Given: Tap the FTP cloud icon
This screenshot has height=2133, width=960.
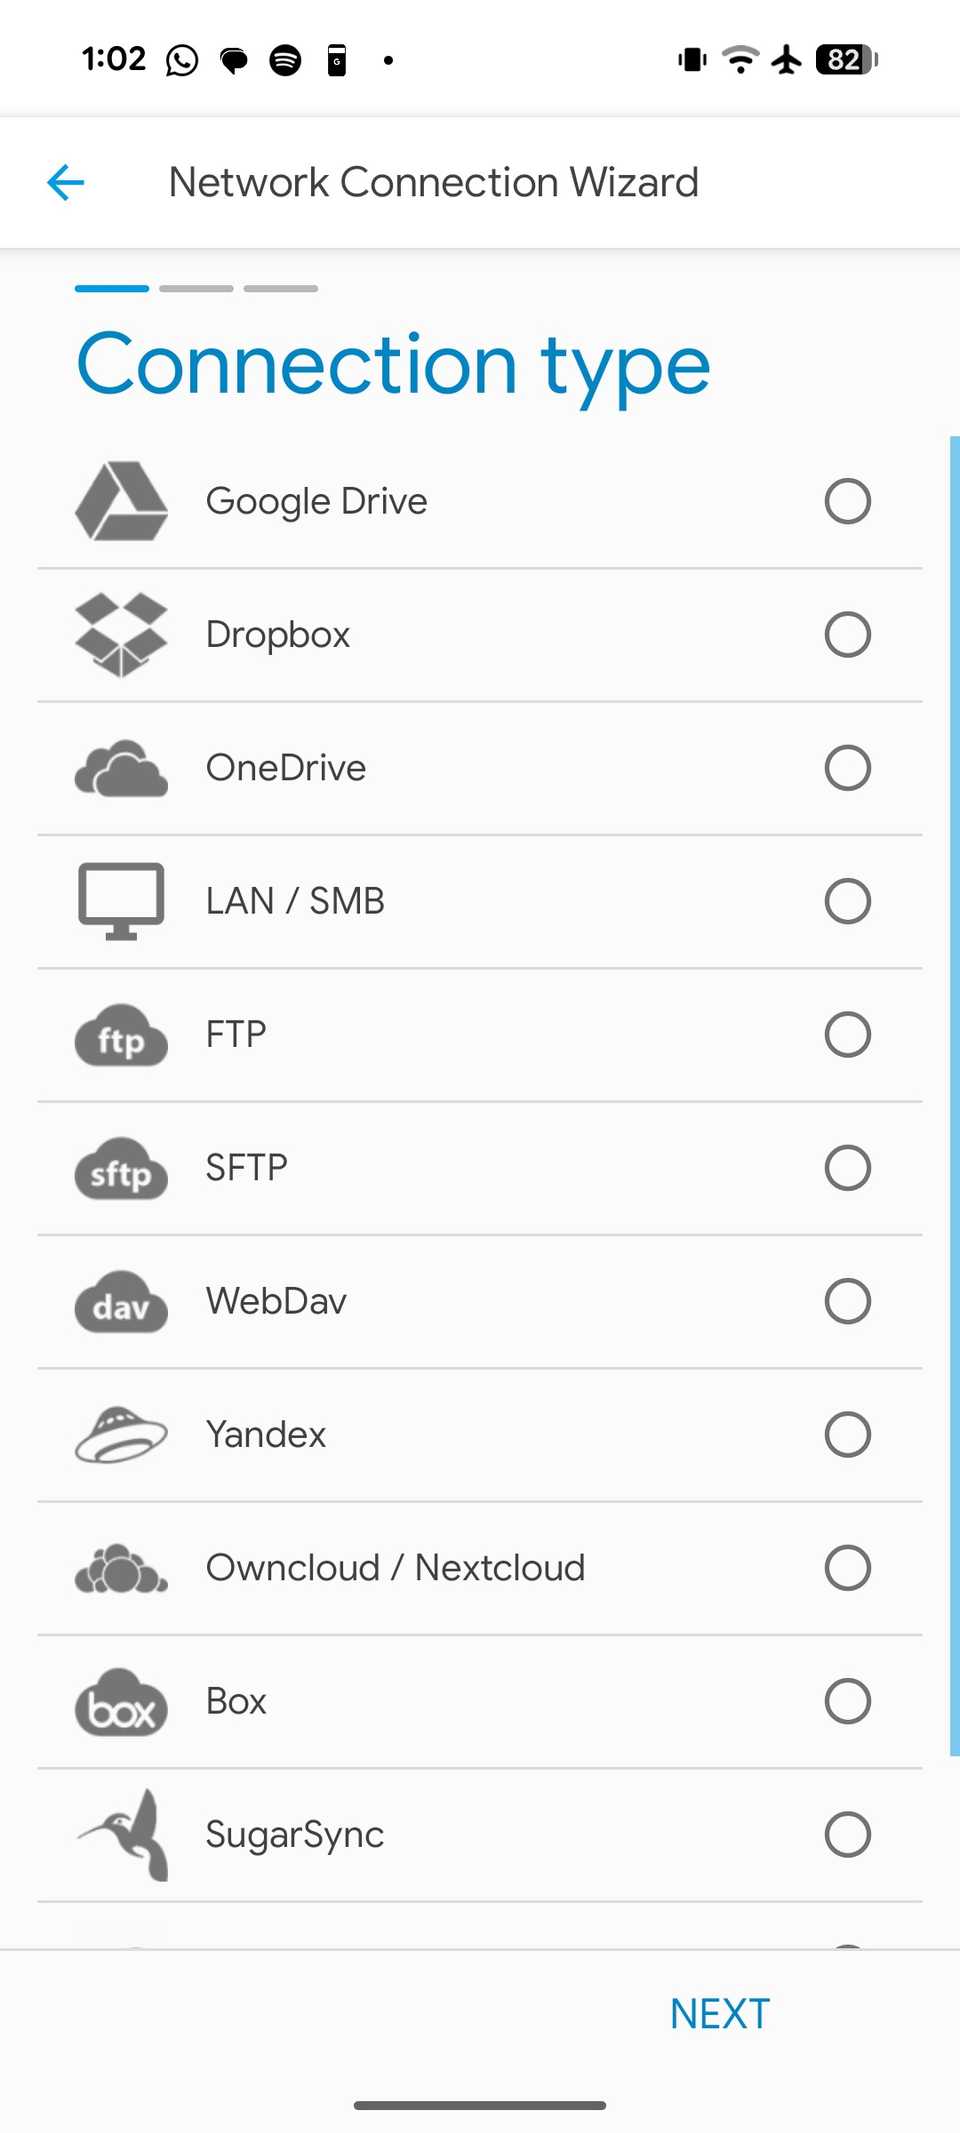Looking at the screenshot, I should (121, 1035).
